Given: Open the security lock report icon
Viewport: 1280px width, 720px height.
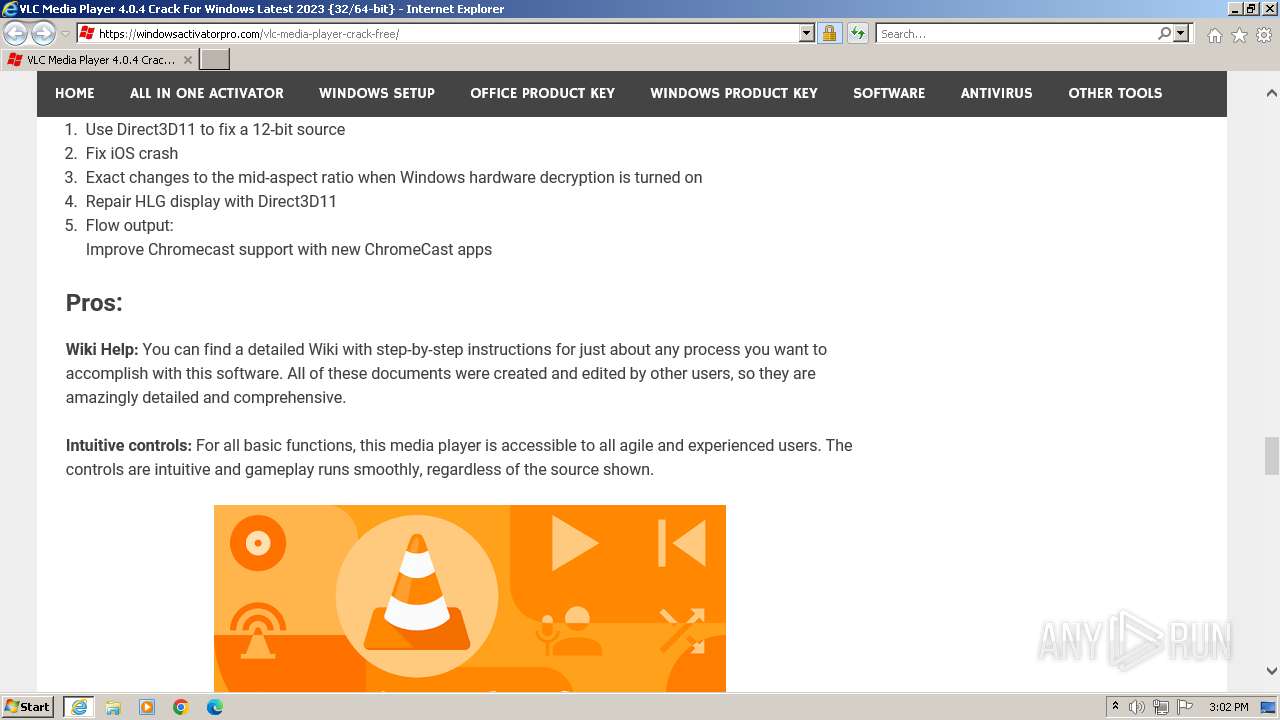Looking at the screenshot, I should coord(829,34).
